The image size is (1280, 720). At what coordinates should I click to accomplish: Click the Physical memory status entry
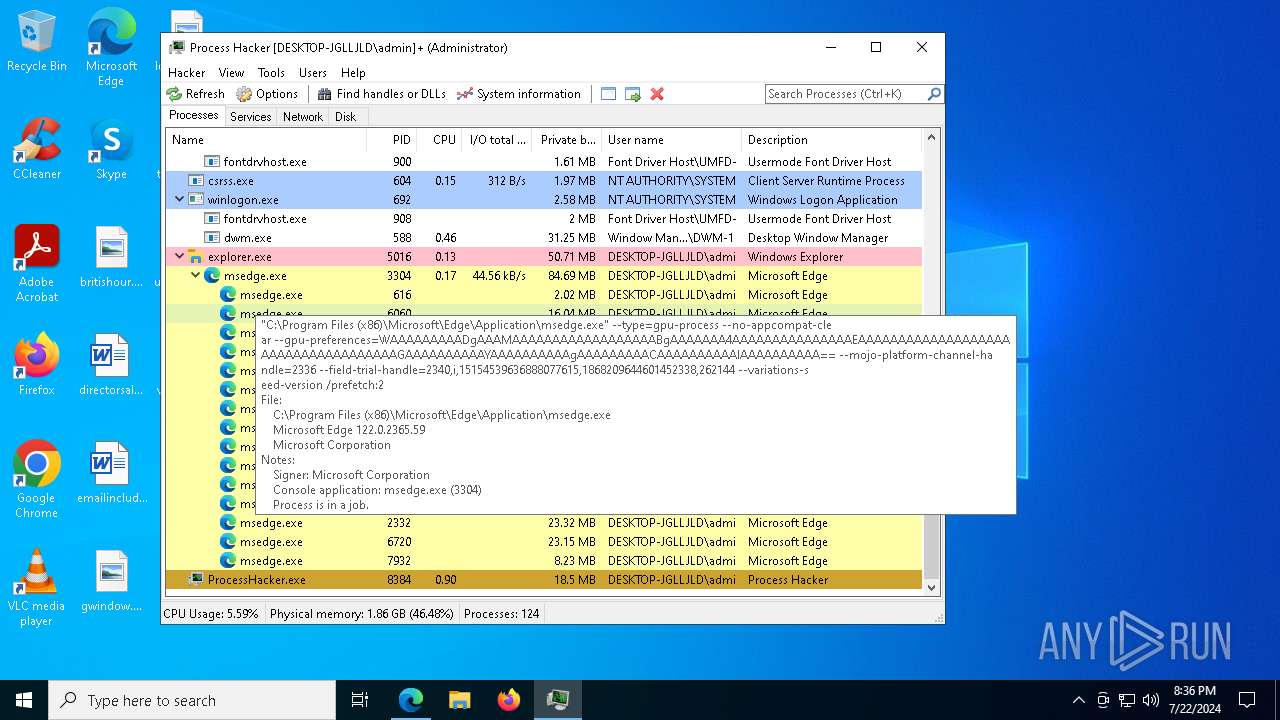point(361,614)
